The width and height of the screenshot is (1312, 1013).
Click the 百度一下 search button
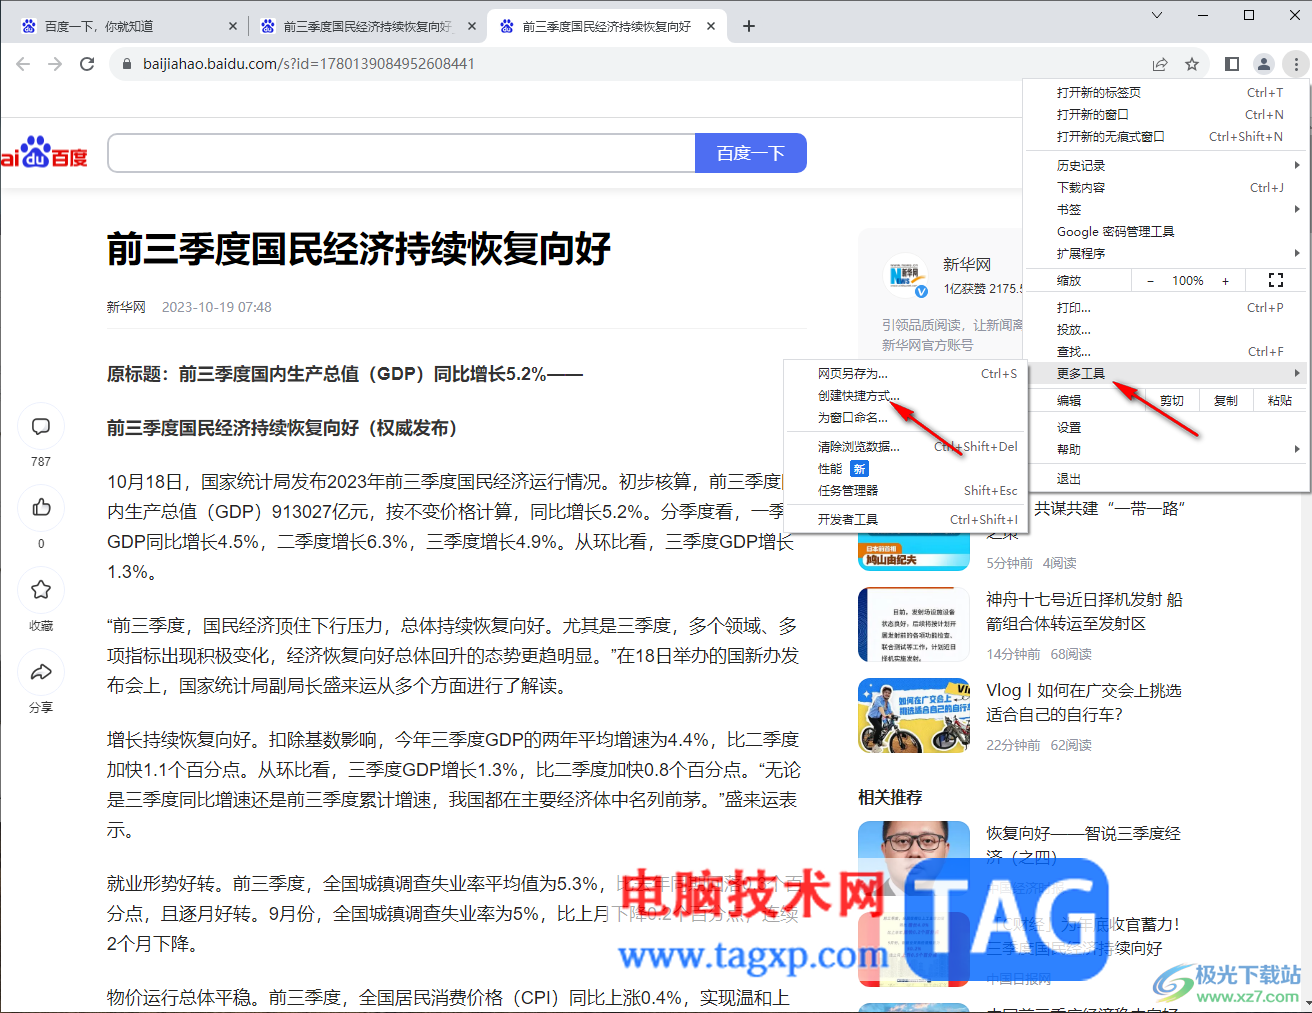pos(751,153)
